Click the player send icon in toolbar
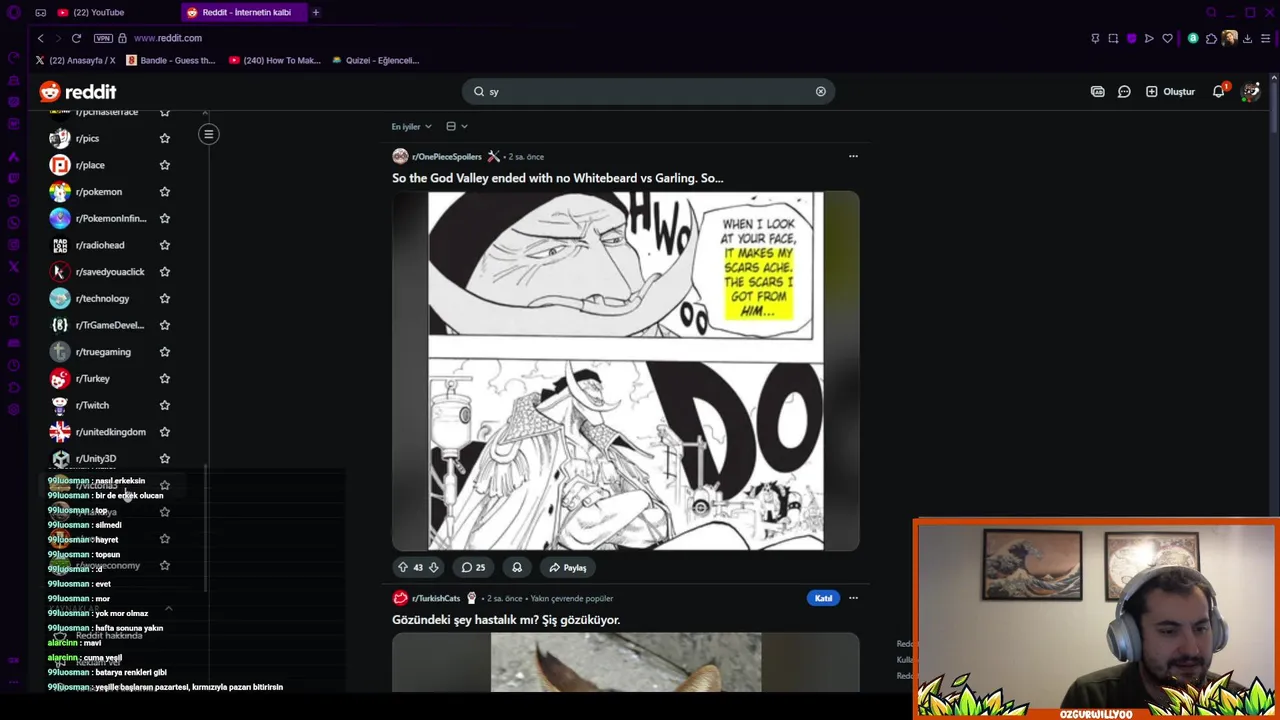The height and width of the screenshot is (720, 1280). pyautogui.click(x=1149, y=38)
